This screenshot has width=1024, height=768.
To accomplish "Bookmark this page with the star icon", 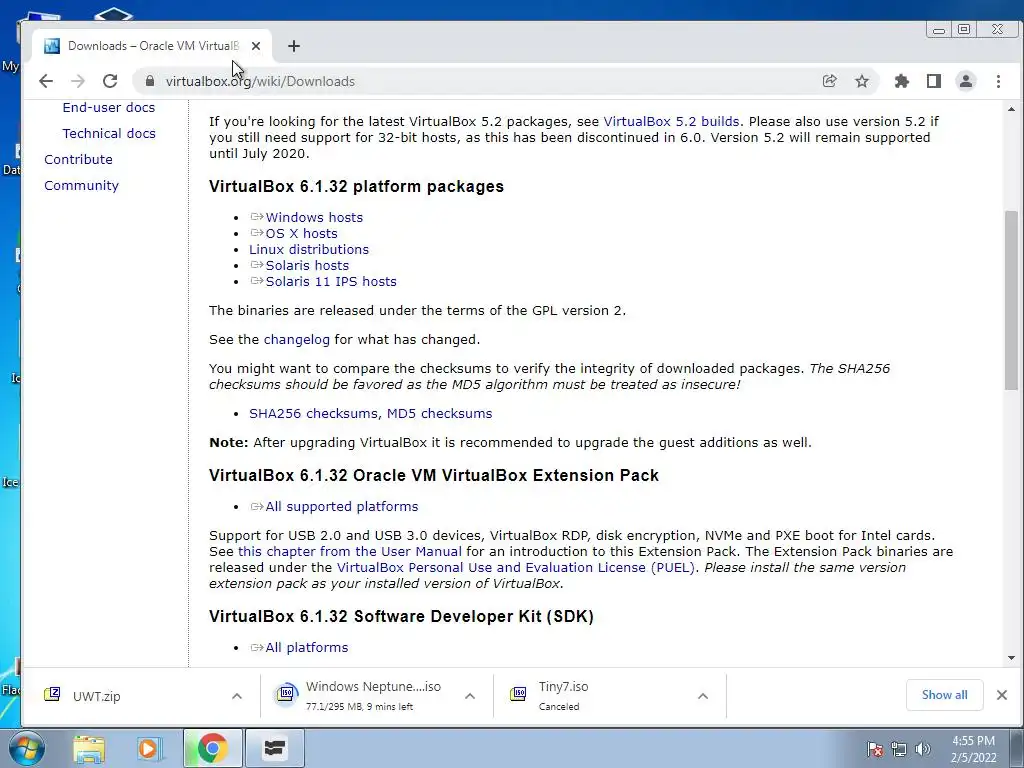I will (862, 81).
